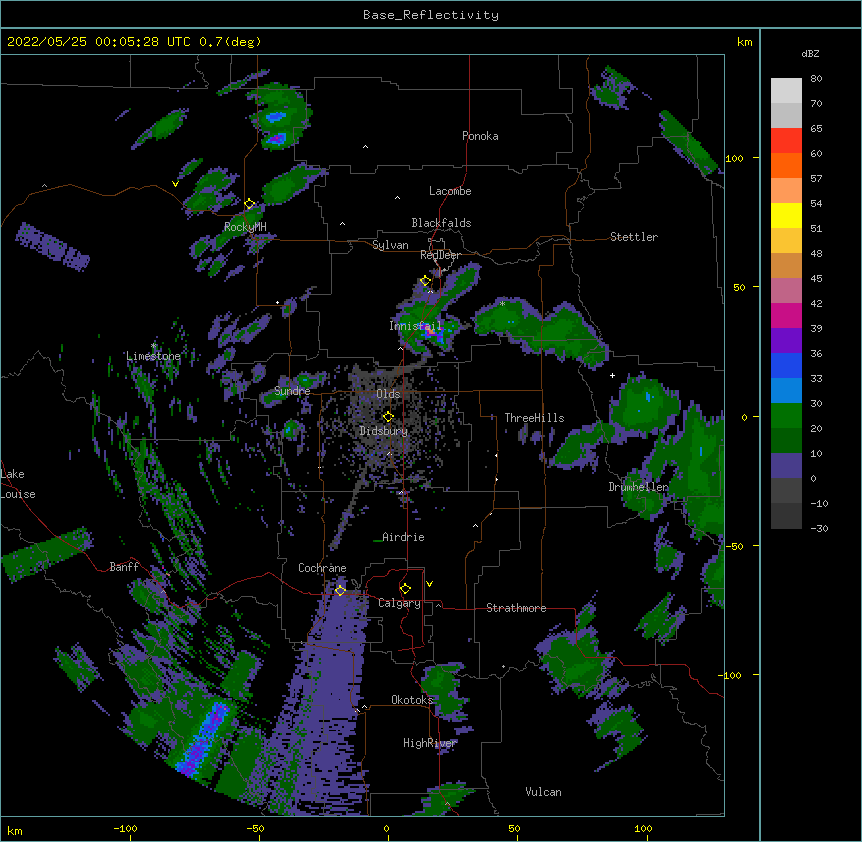
Task: Pick the red swatch between 65 and 60
Action: click(786, 141)
